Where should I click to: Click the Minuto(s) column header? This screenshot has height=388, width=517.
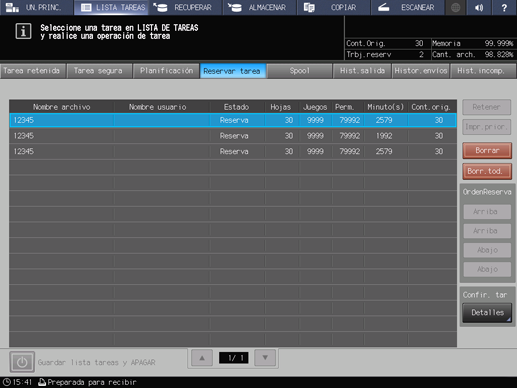click(386, 107)
